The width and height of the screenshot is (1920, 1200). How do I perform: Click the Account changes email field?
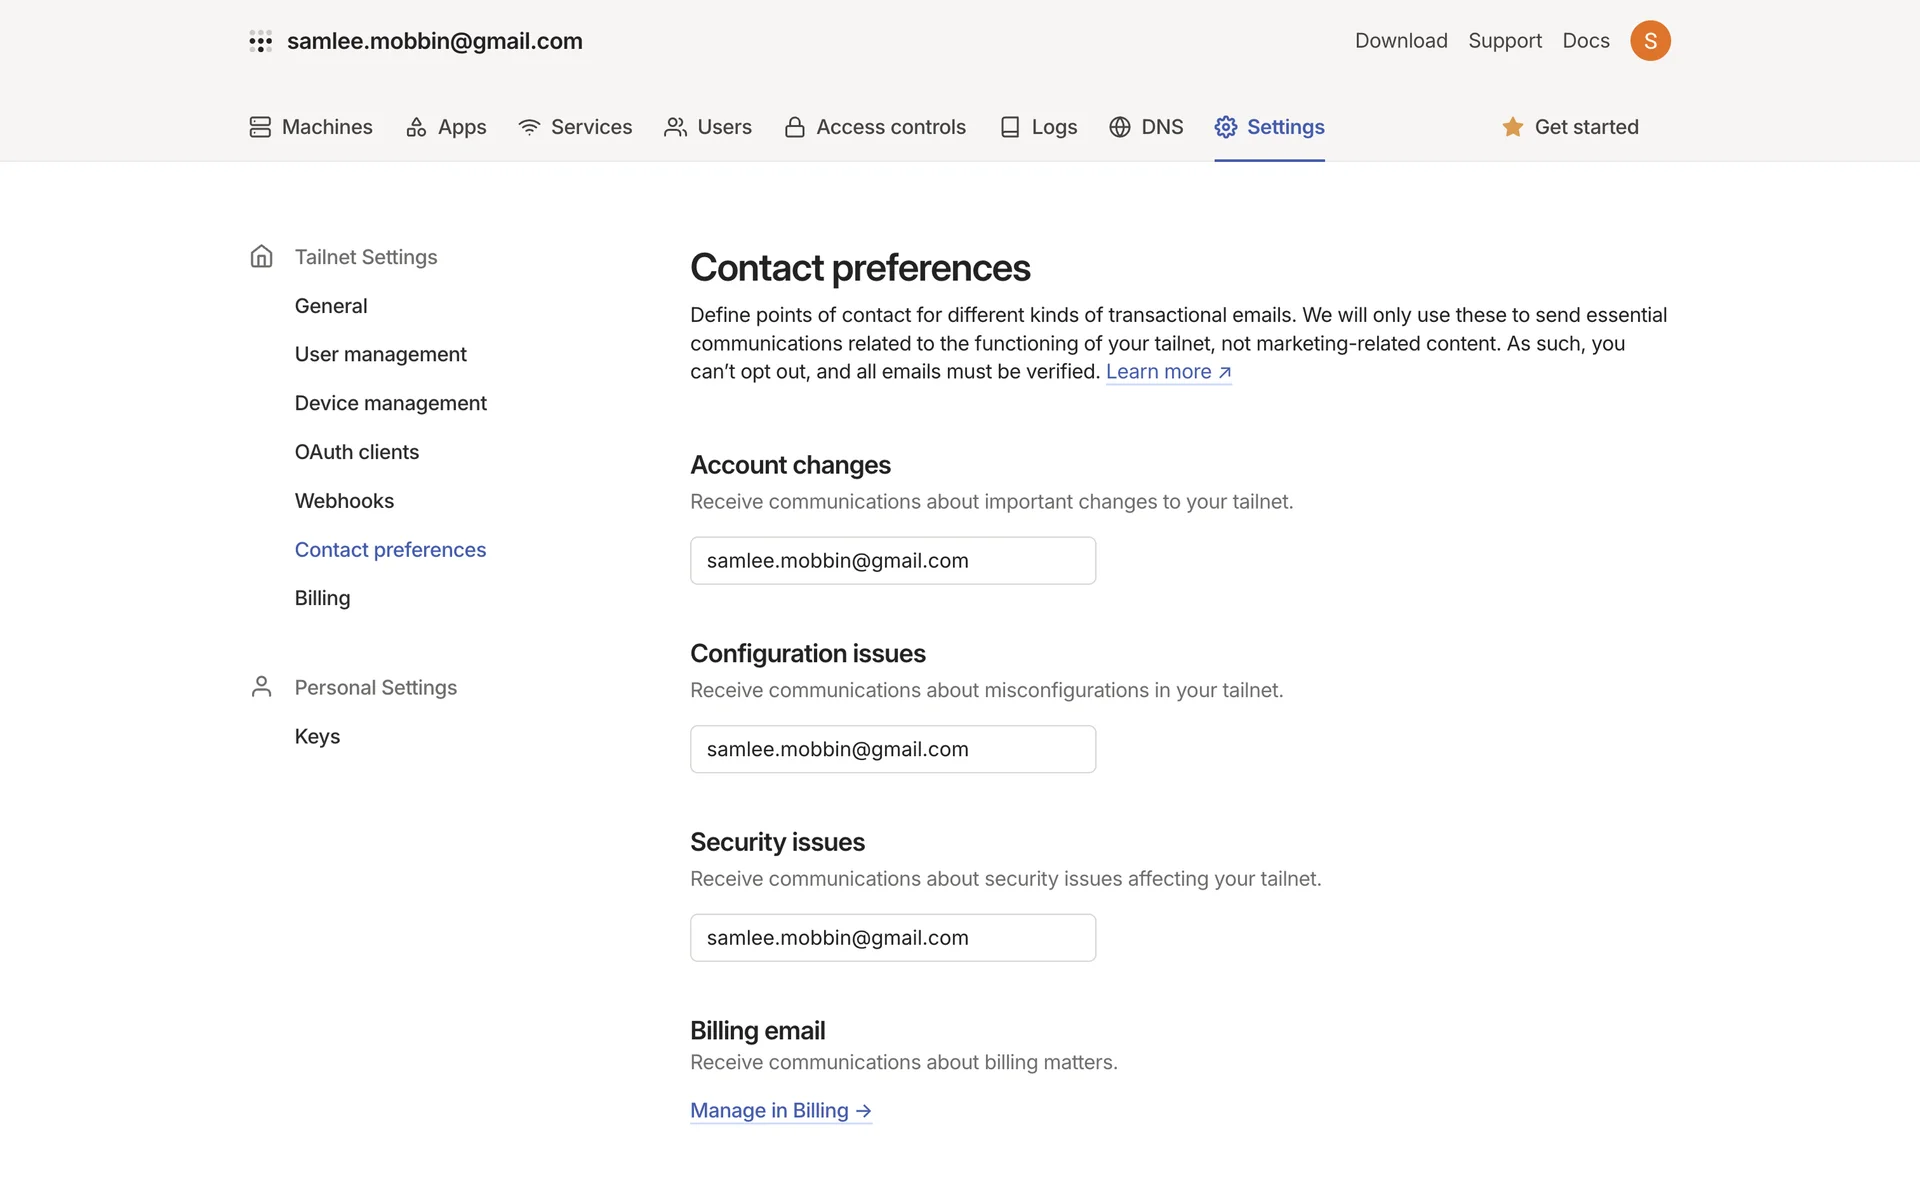click(x=892, y=561)
